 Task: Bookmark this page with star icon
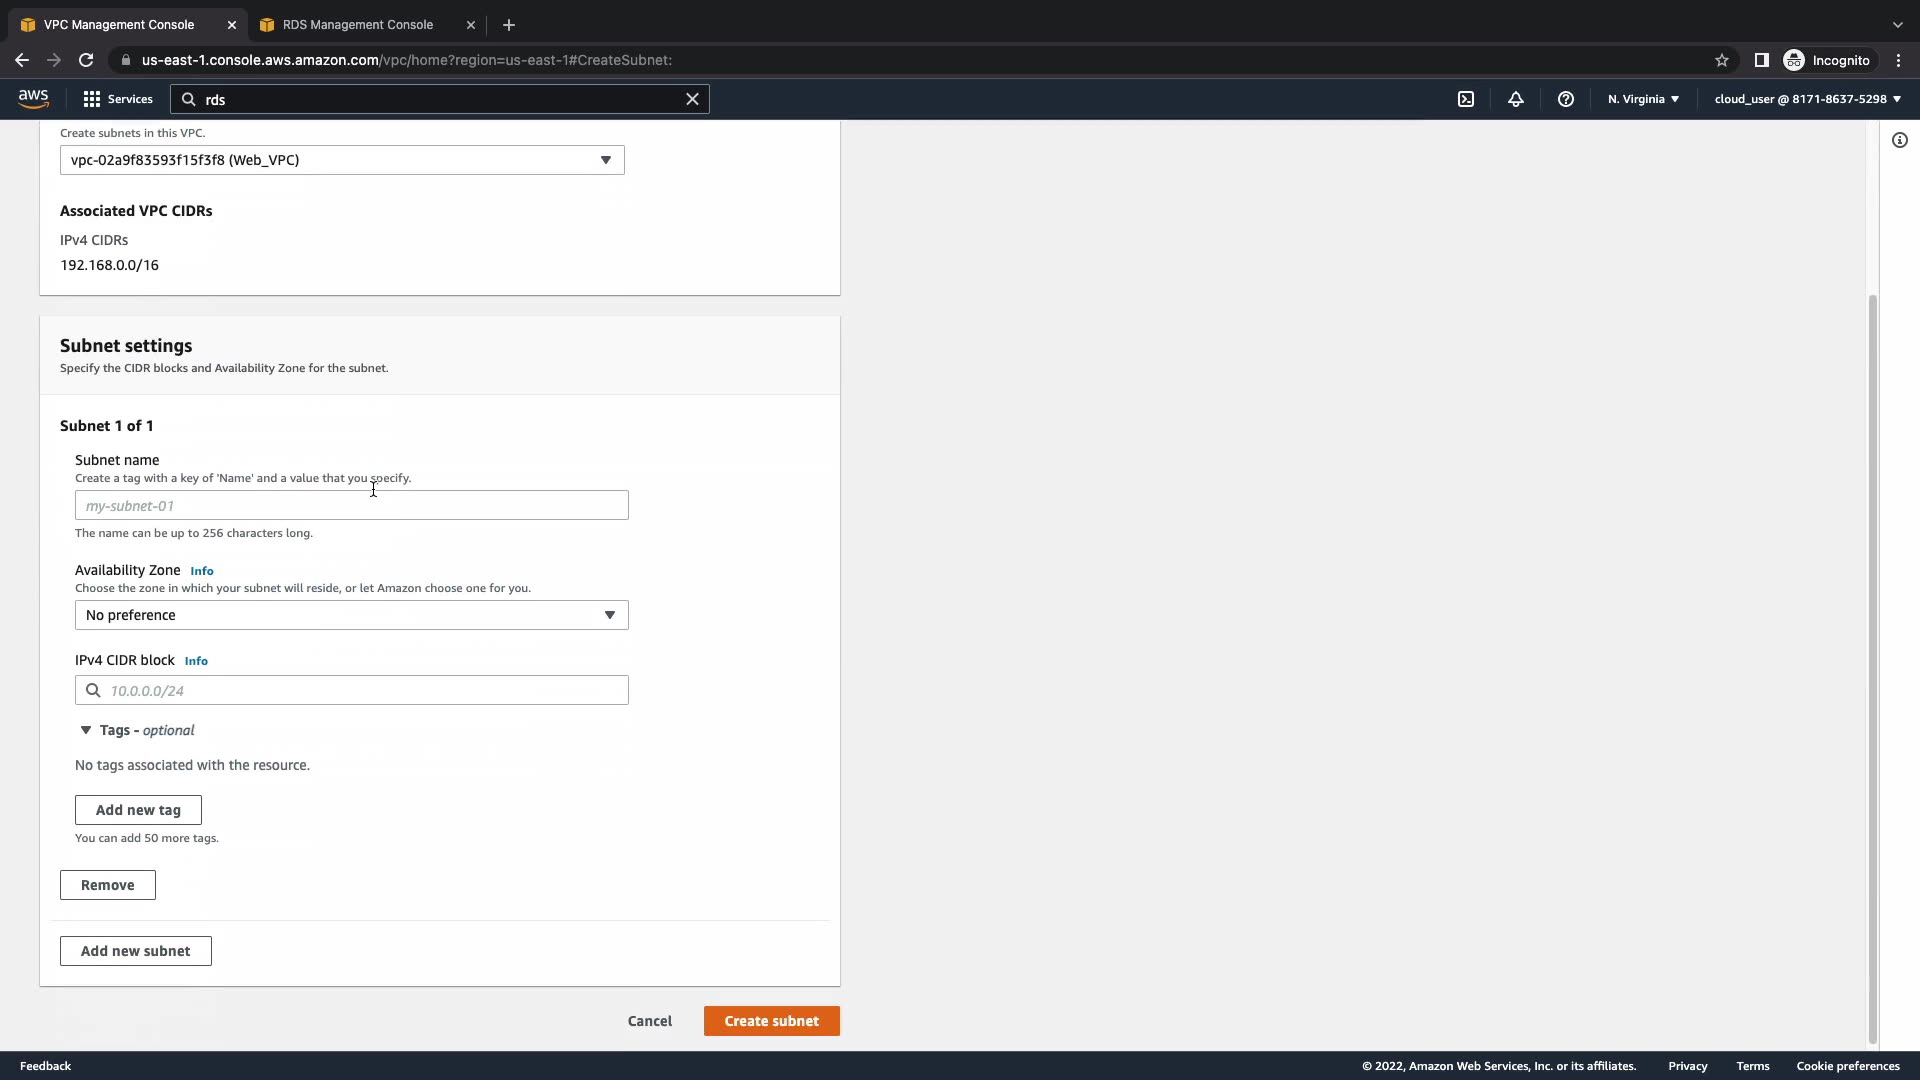click(1722, 60)
